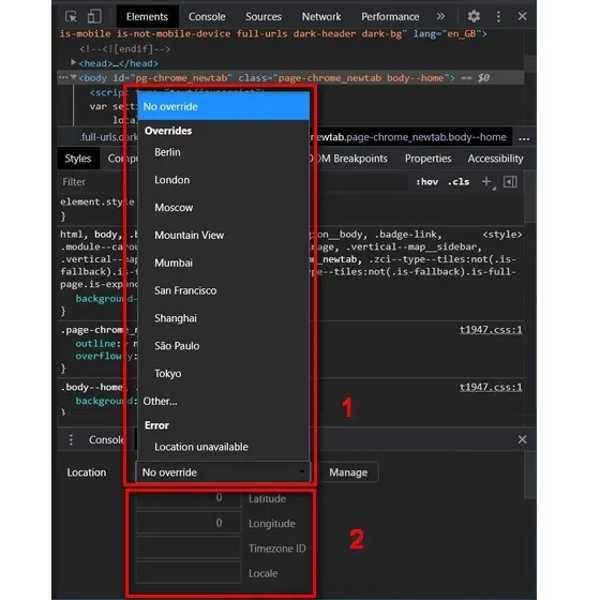Toggle the computed styles sidebar icon
Viewport: 600px width, 600px height.
[x=510, y=182]
